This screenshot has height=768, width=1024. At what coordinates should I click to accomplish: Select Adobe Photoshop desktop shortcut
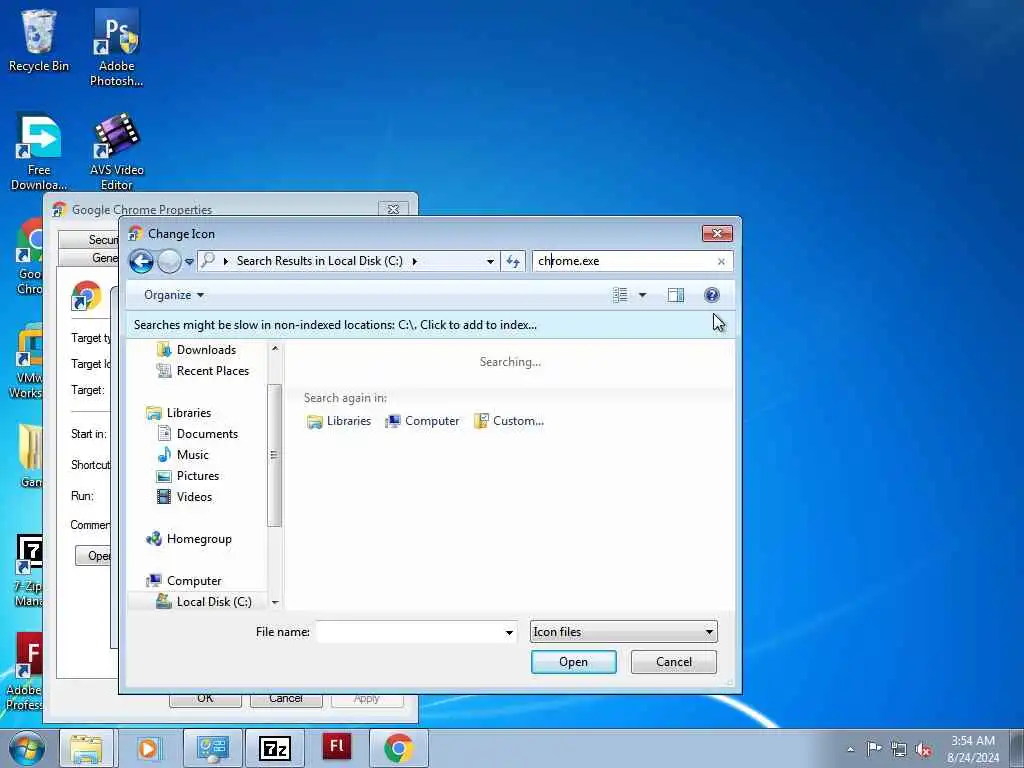[116, 48]
